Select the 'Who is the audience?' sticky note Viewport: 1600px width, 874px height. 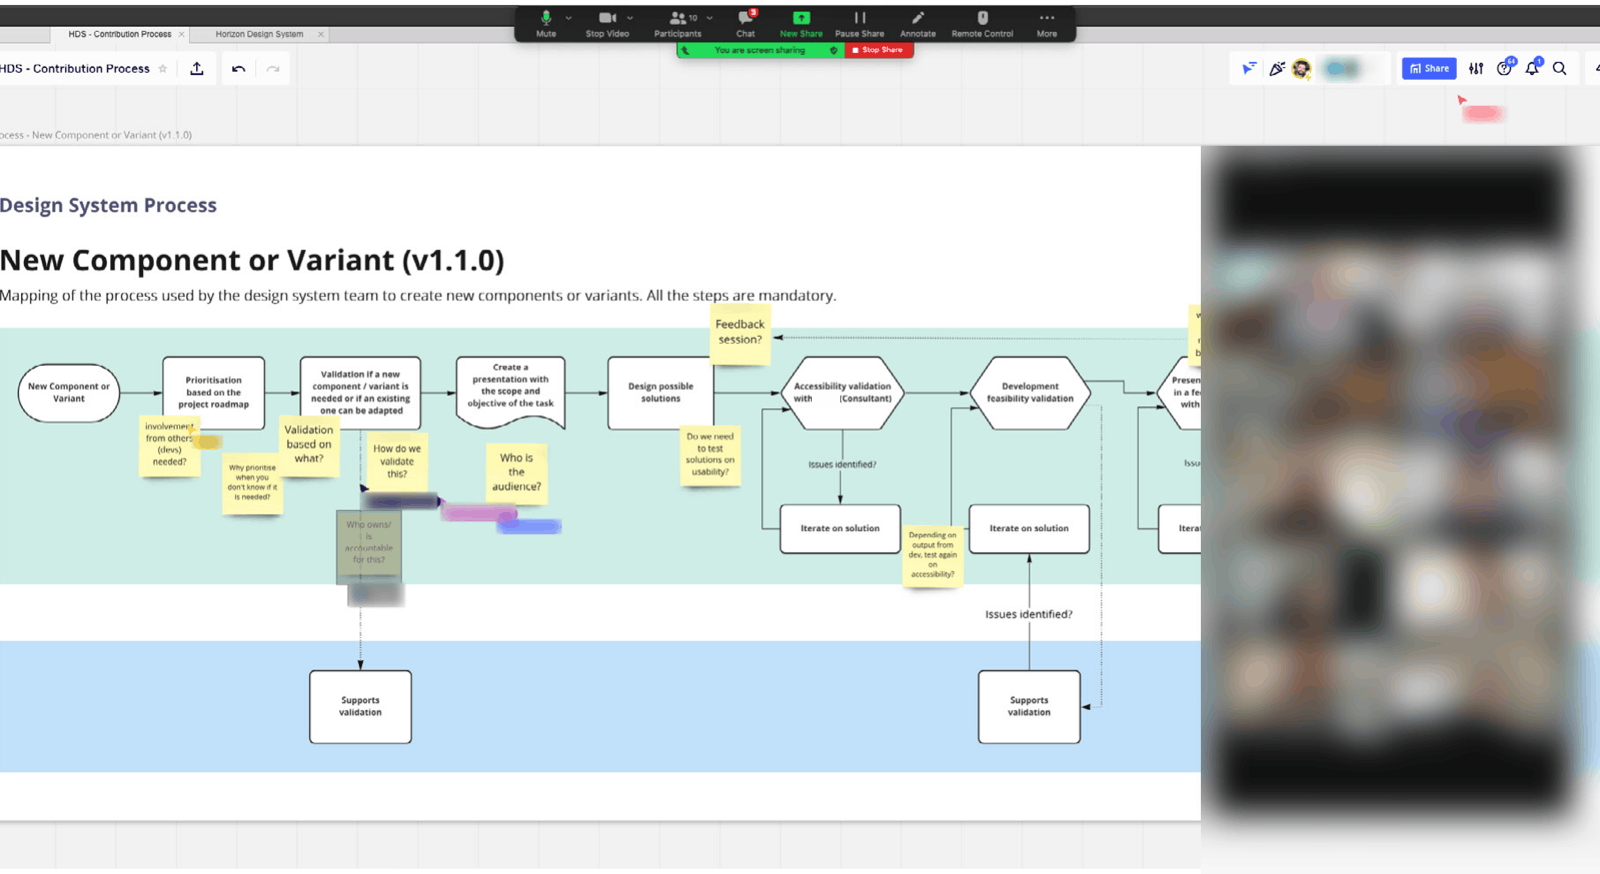tap(516, 473)
